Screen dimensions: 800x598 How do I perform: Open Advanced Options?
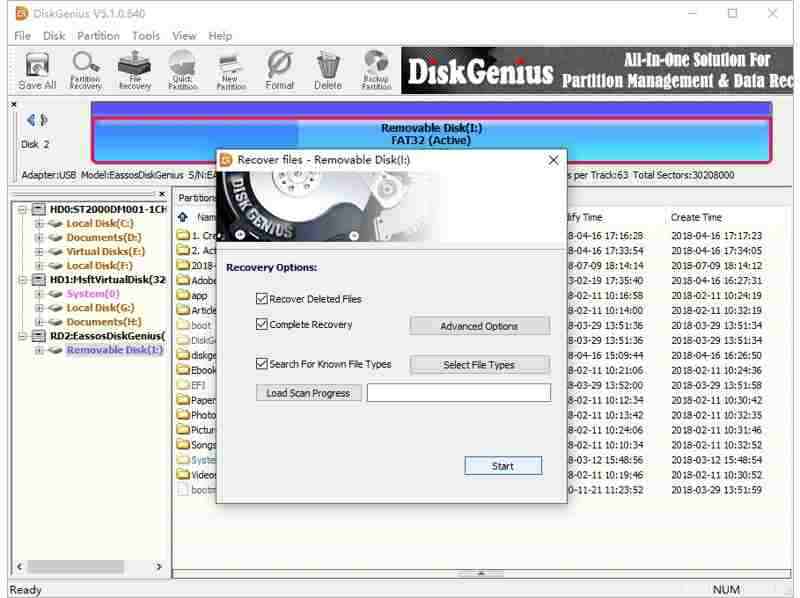479,326
